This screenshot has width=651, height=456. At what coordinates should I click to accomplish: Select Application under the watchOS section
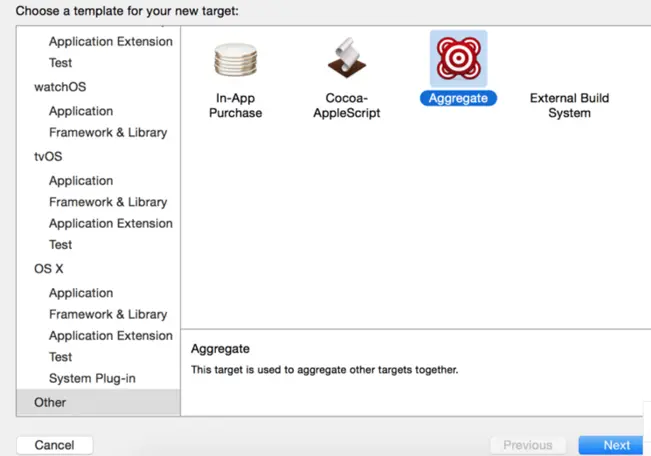[x=81, y=111]
